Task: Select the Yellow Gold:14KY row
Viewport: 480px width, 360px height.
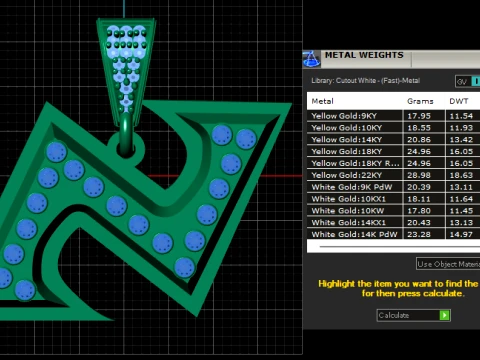Action: click(x=393, y=140)
